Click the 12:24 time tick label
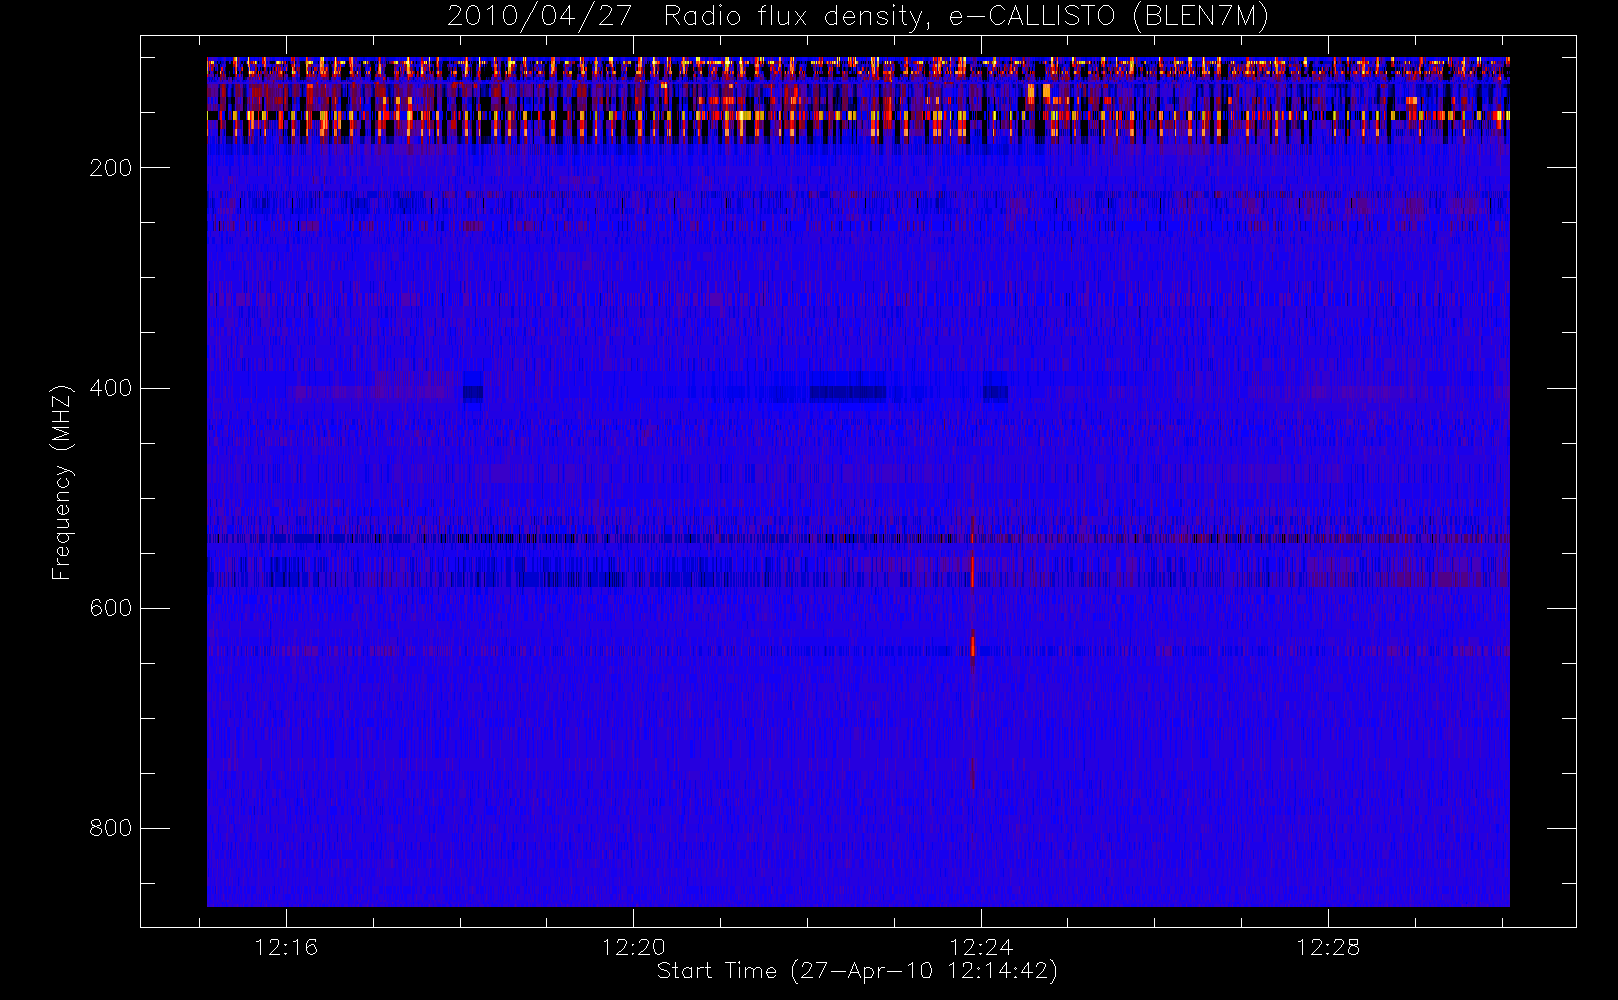The width and height of the screenshot is (1618, 1000). pos(981,947)
